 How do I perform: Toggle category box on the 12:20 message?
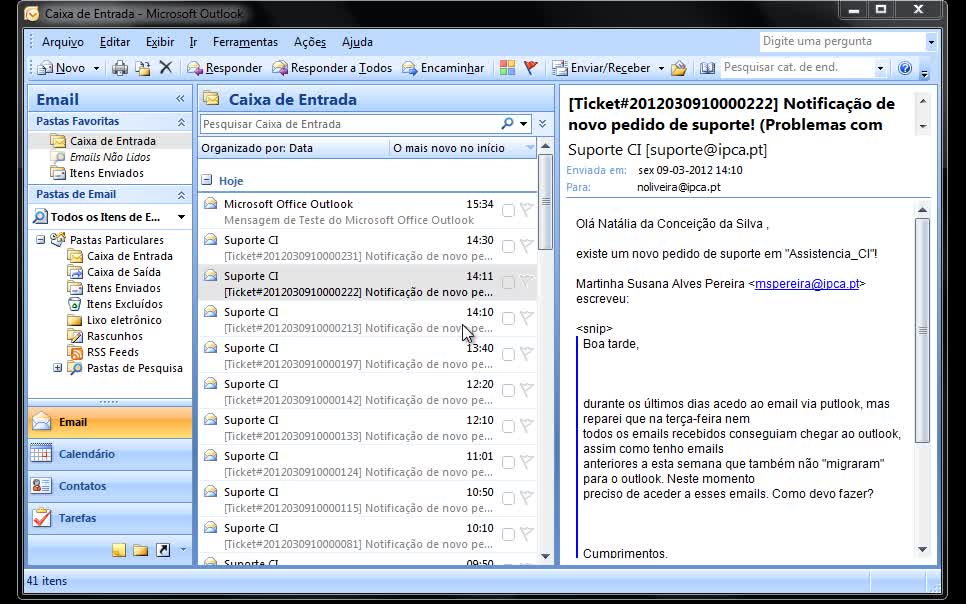point(508,391)
